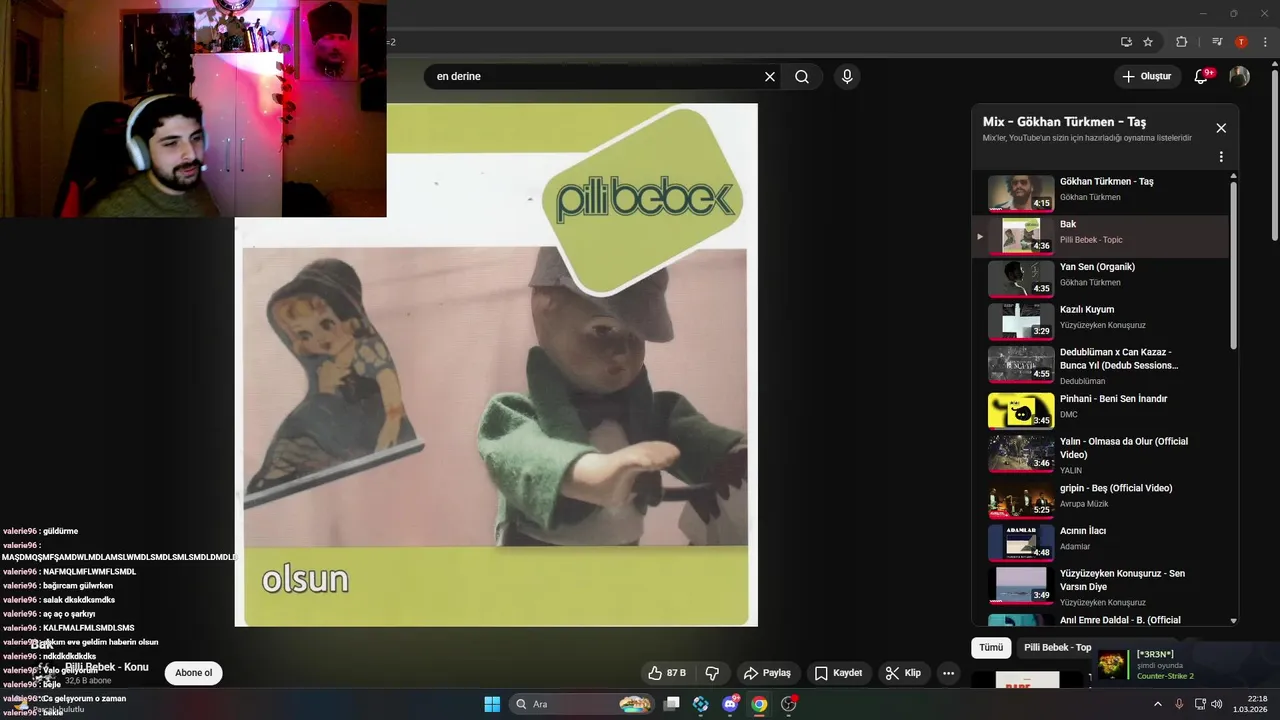Open the Windows Start menu
1280x720 pixels.
[492, 704]
